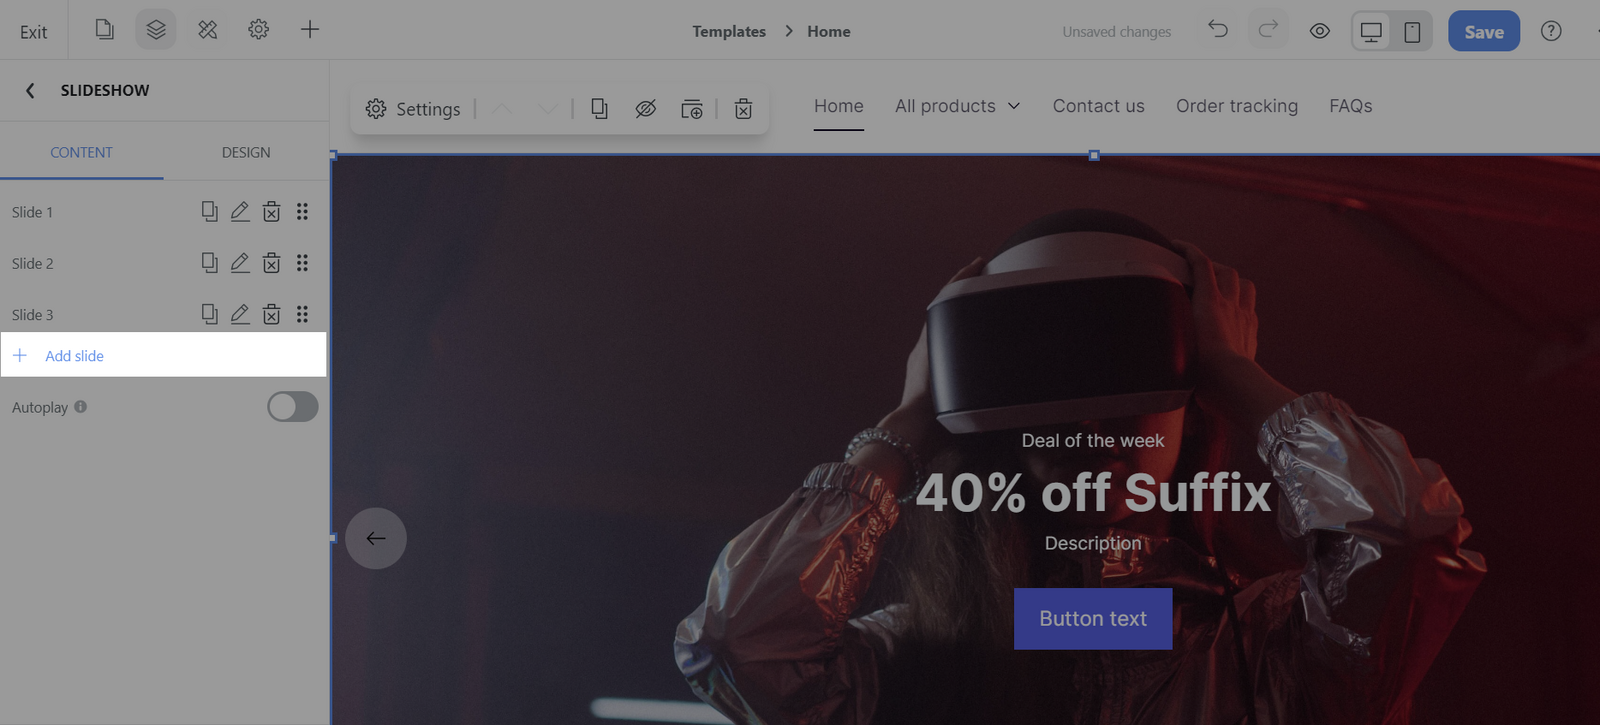
Task: Open the help question mark icon
Action: click(1551, 31)
